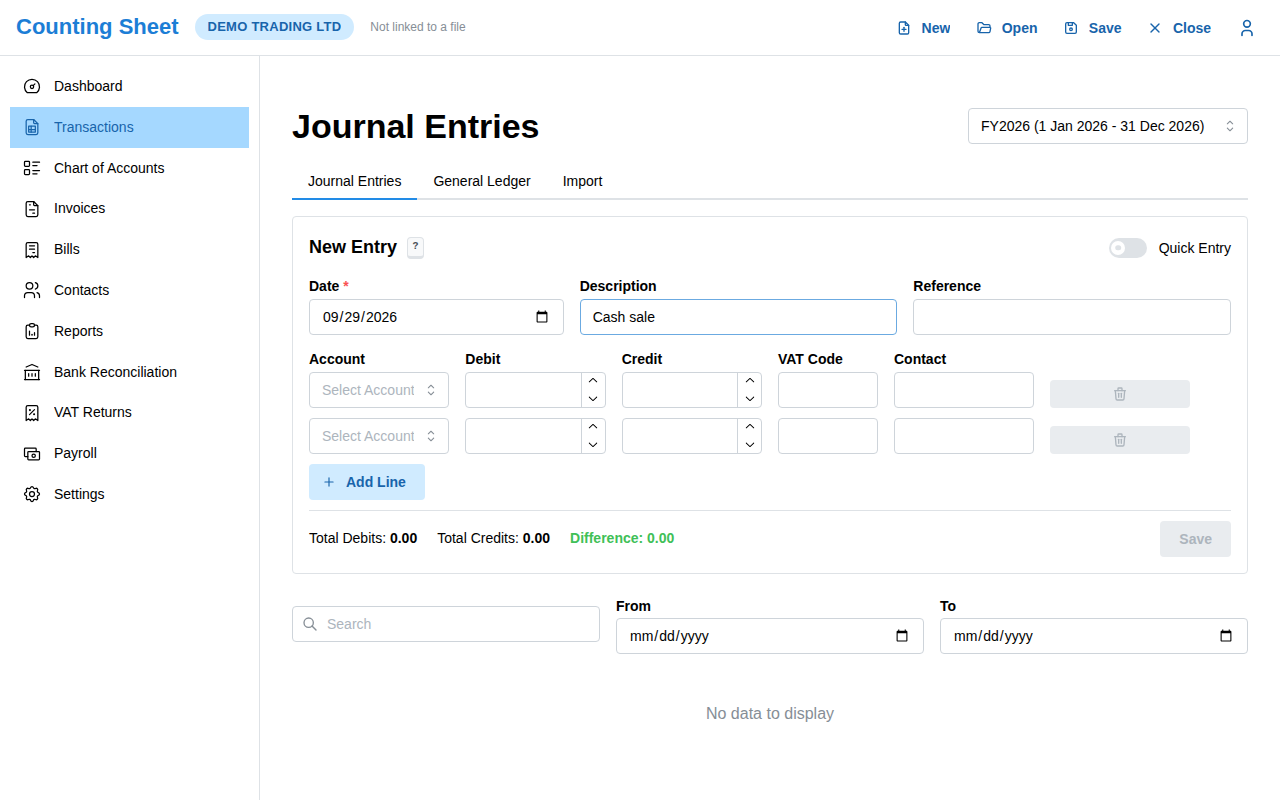This screenshot has width=1280, height=800.
Task: Click into the journal Search box
Action: [x=446, y=624]
